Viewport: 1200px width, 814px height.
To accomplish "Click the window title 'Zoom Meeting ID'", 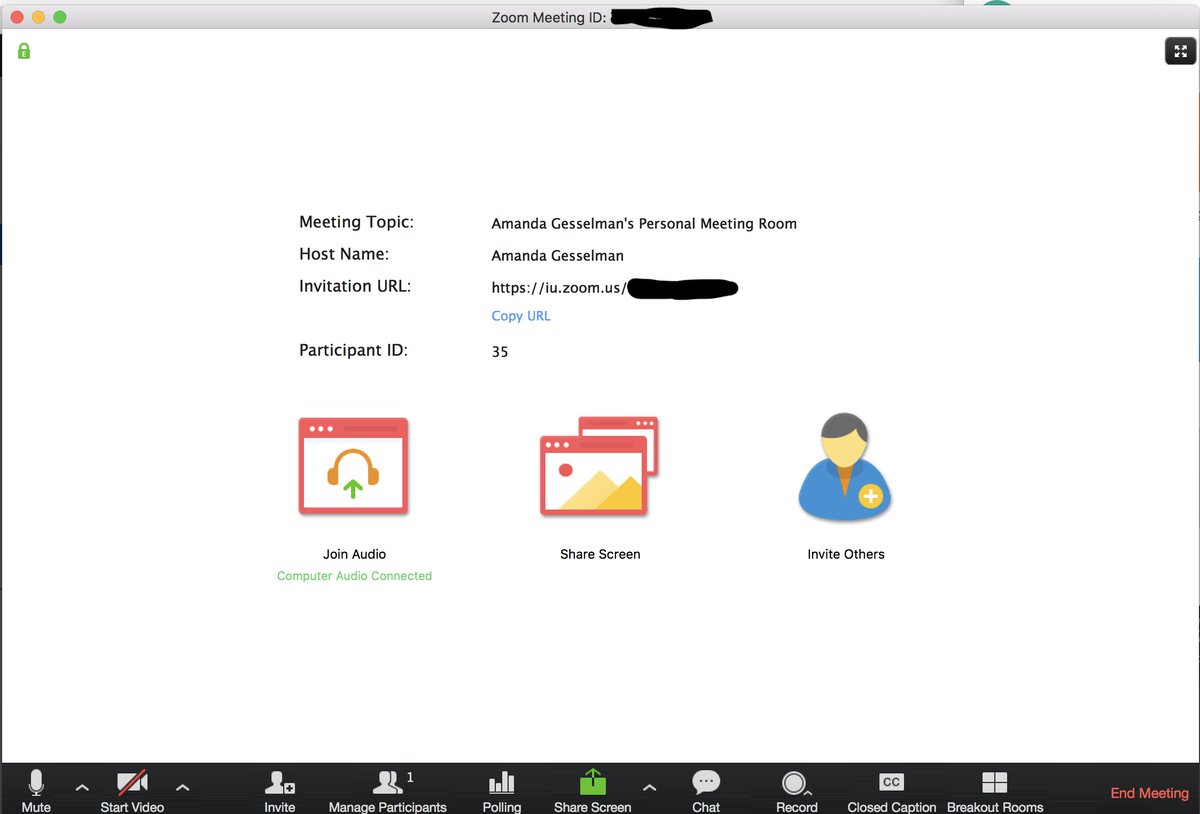I will coord(548,17).
